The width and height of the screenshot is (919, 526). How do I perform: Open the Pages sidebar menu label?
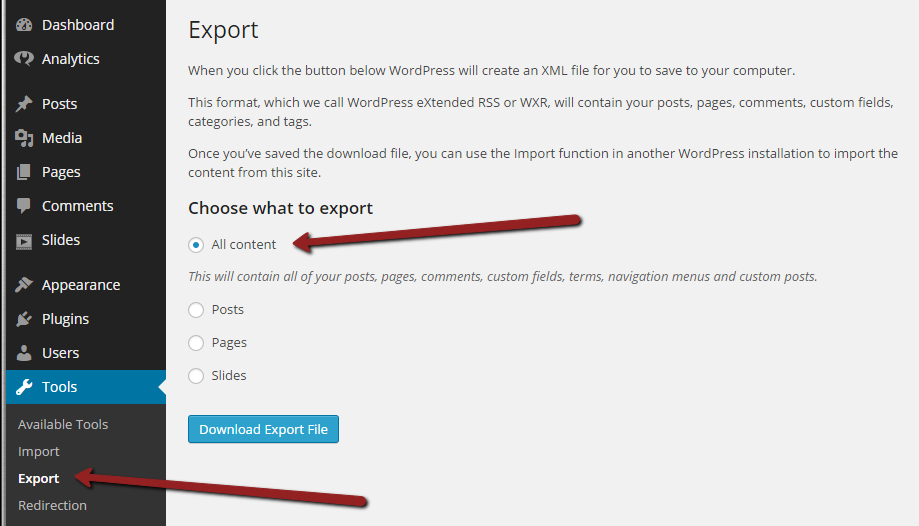[x=61, y=172]
